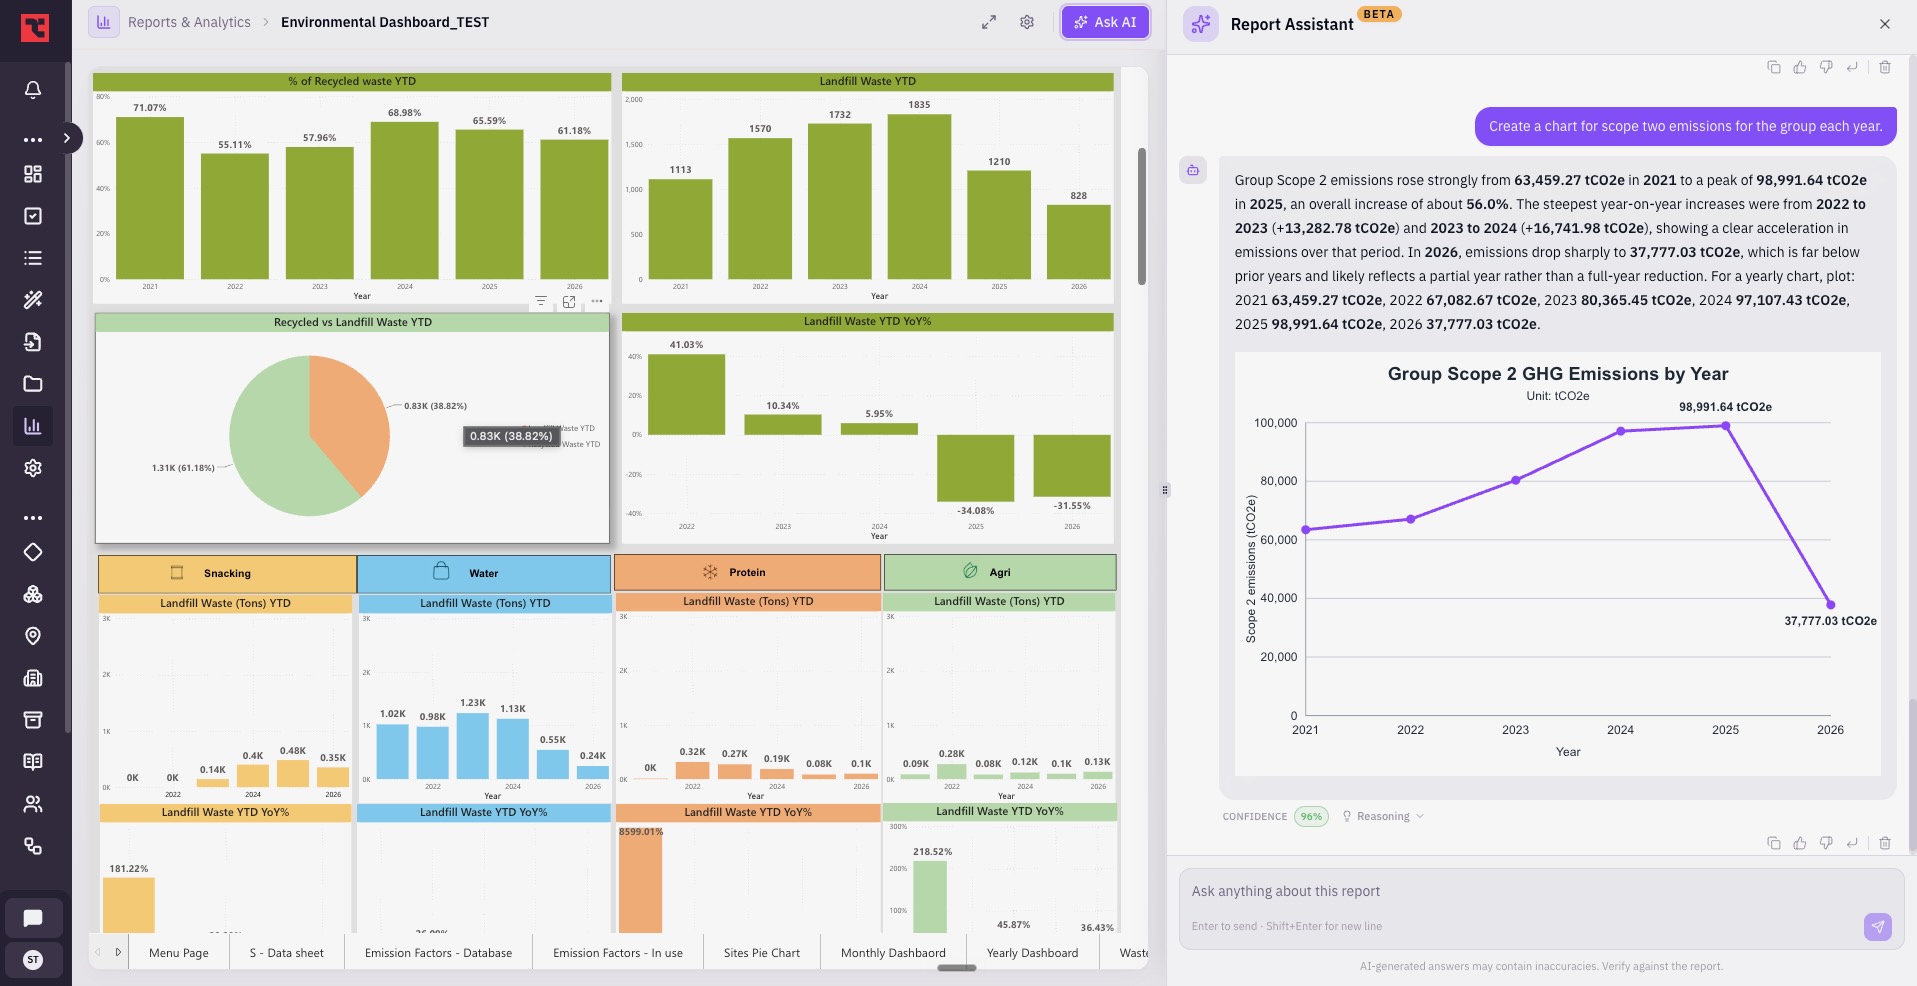
Task: Expand the collapsed sidebar with arrow
Action: click(x=66, y=138)
